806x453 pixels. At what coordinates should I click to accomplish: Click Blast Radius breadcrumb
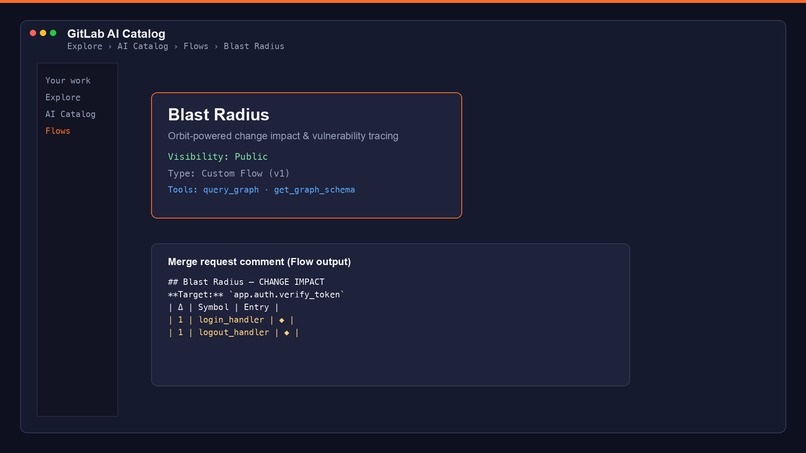[x=254, y=46]
